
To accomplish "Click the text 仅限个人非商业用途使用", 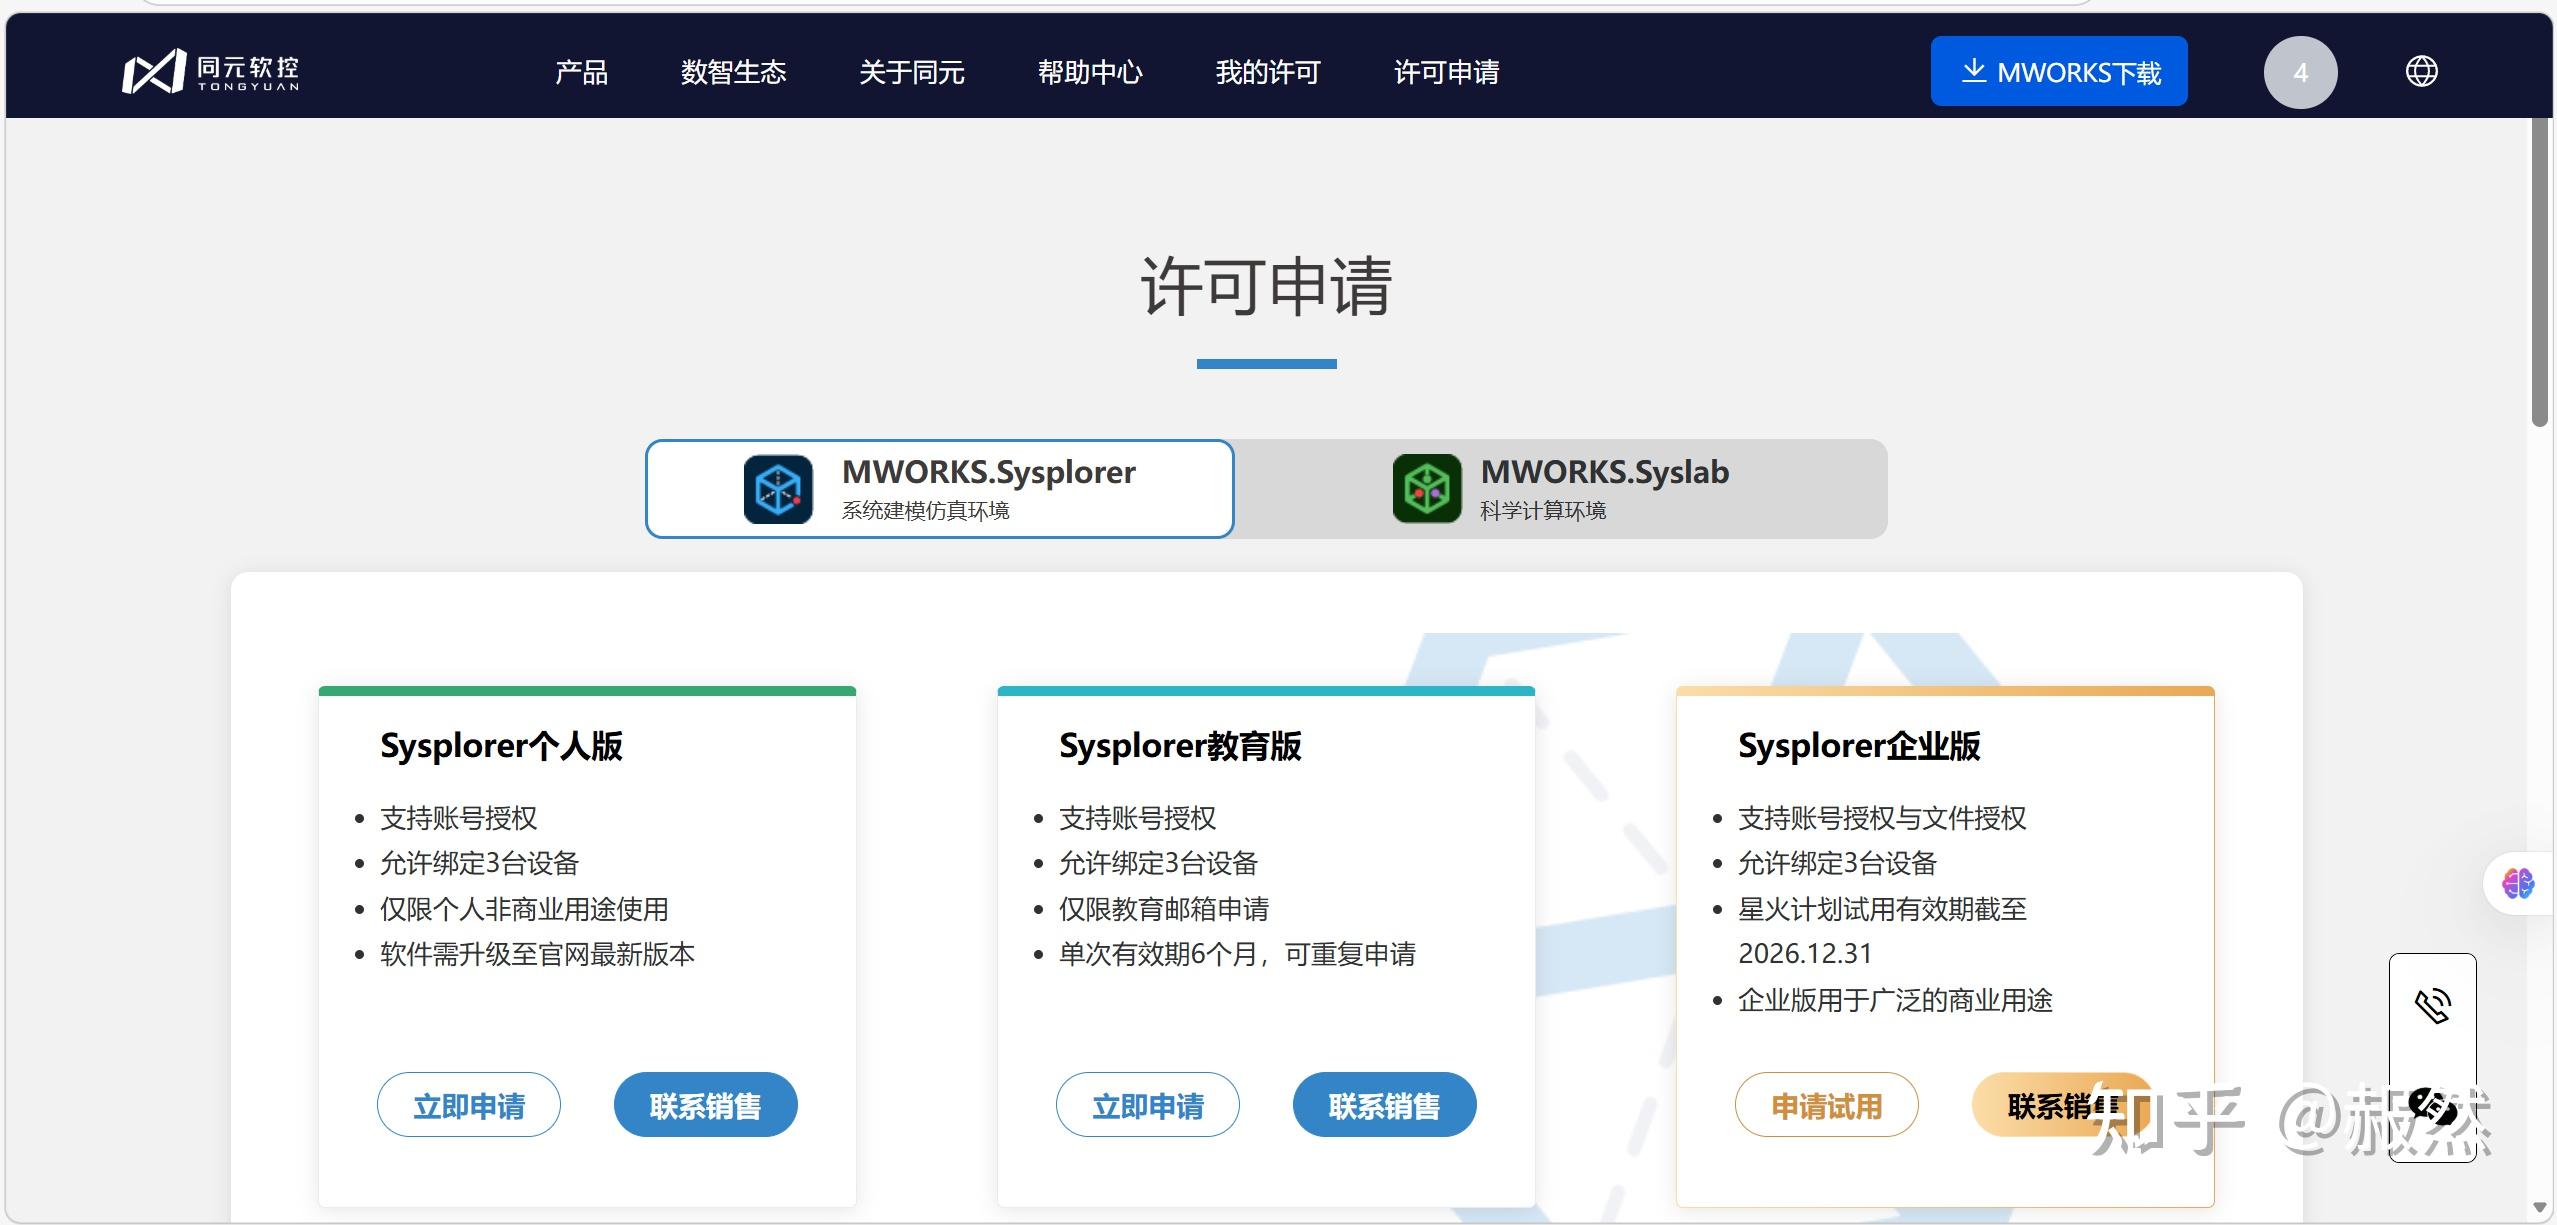I will [524, 909].
